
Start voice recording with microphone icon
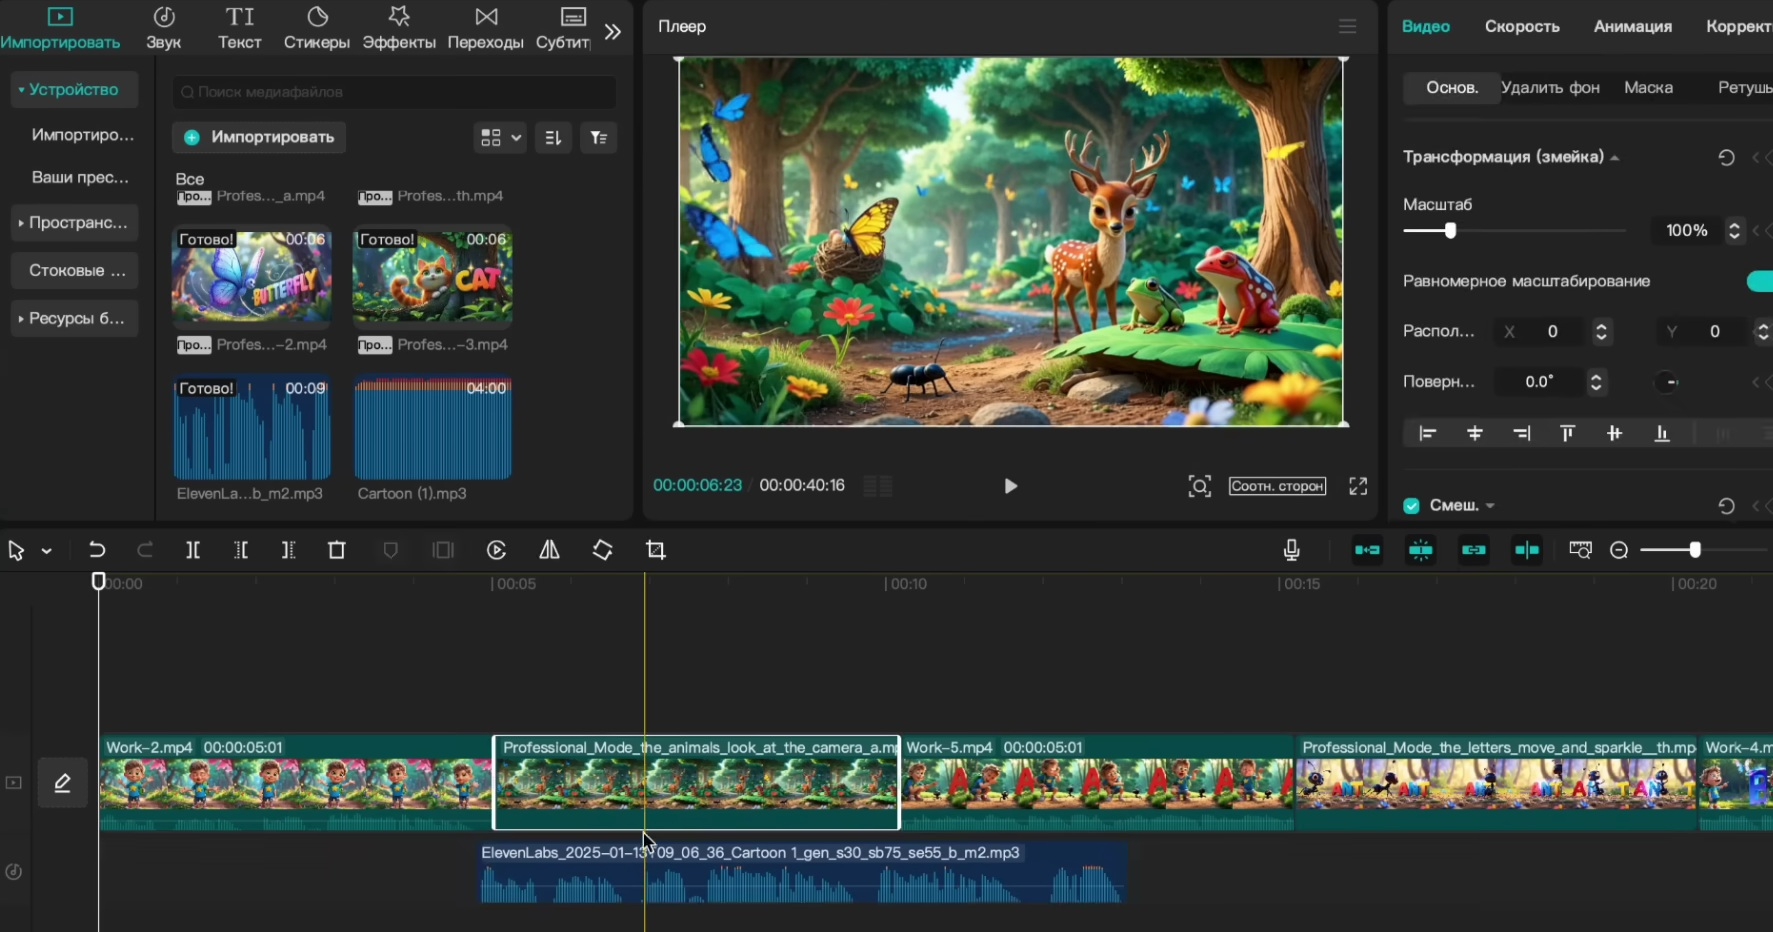(1291, 550)
